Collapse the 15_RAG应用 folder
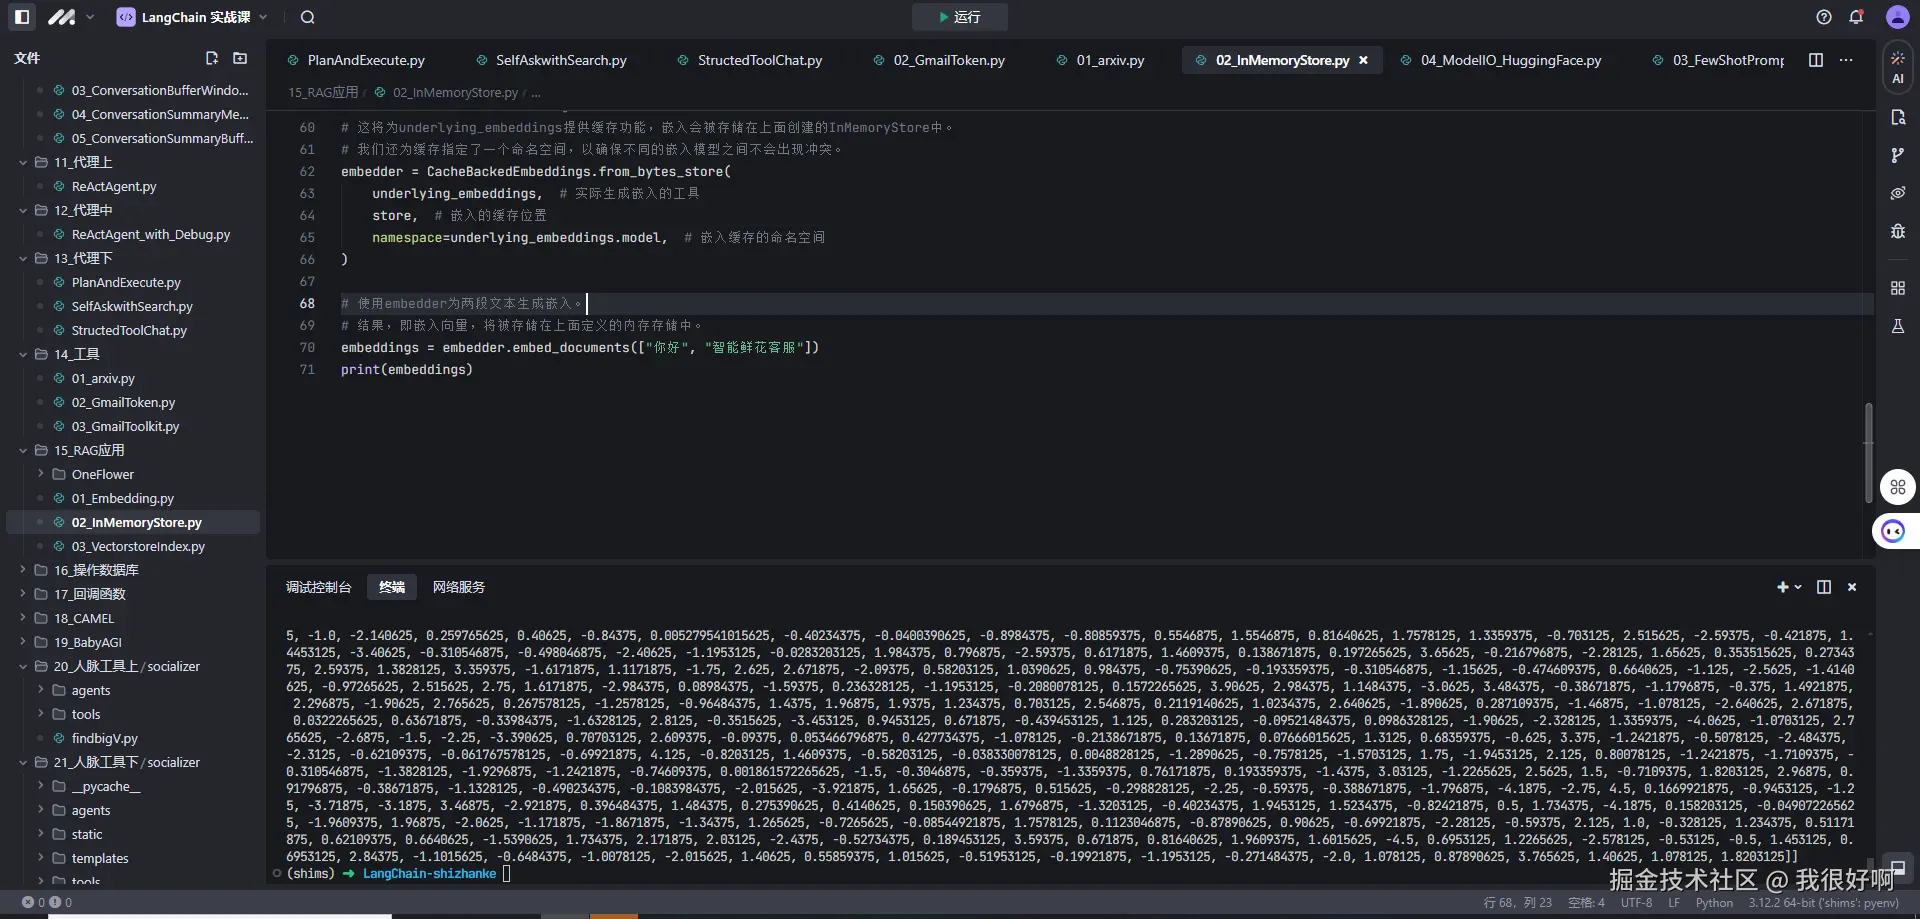This screenshot has width=1920, height=919. point(23,450)
